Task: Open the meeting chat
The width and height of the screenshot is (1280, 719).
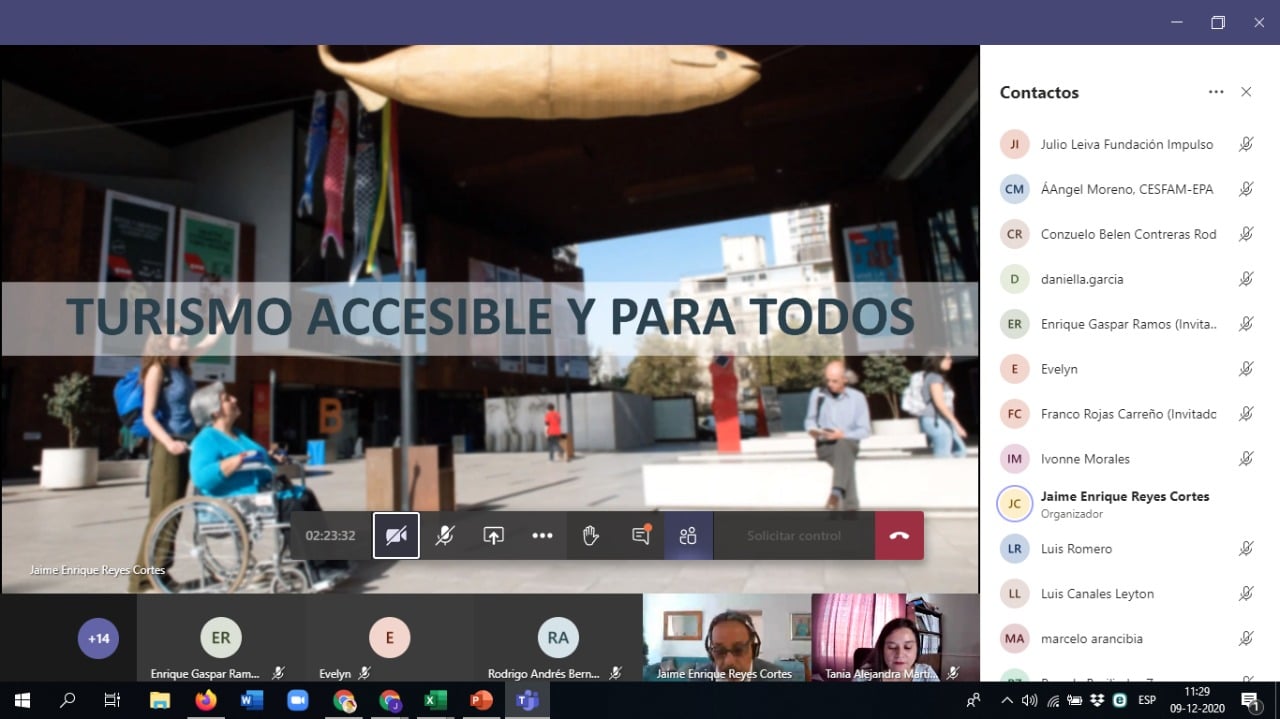Action: [x=639, y=535]
